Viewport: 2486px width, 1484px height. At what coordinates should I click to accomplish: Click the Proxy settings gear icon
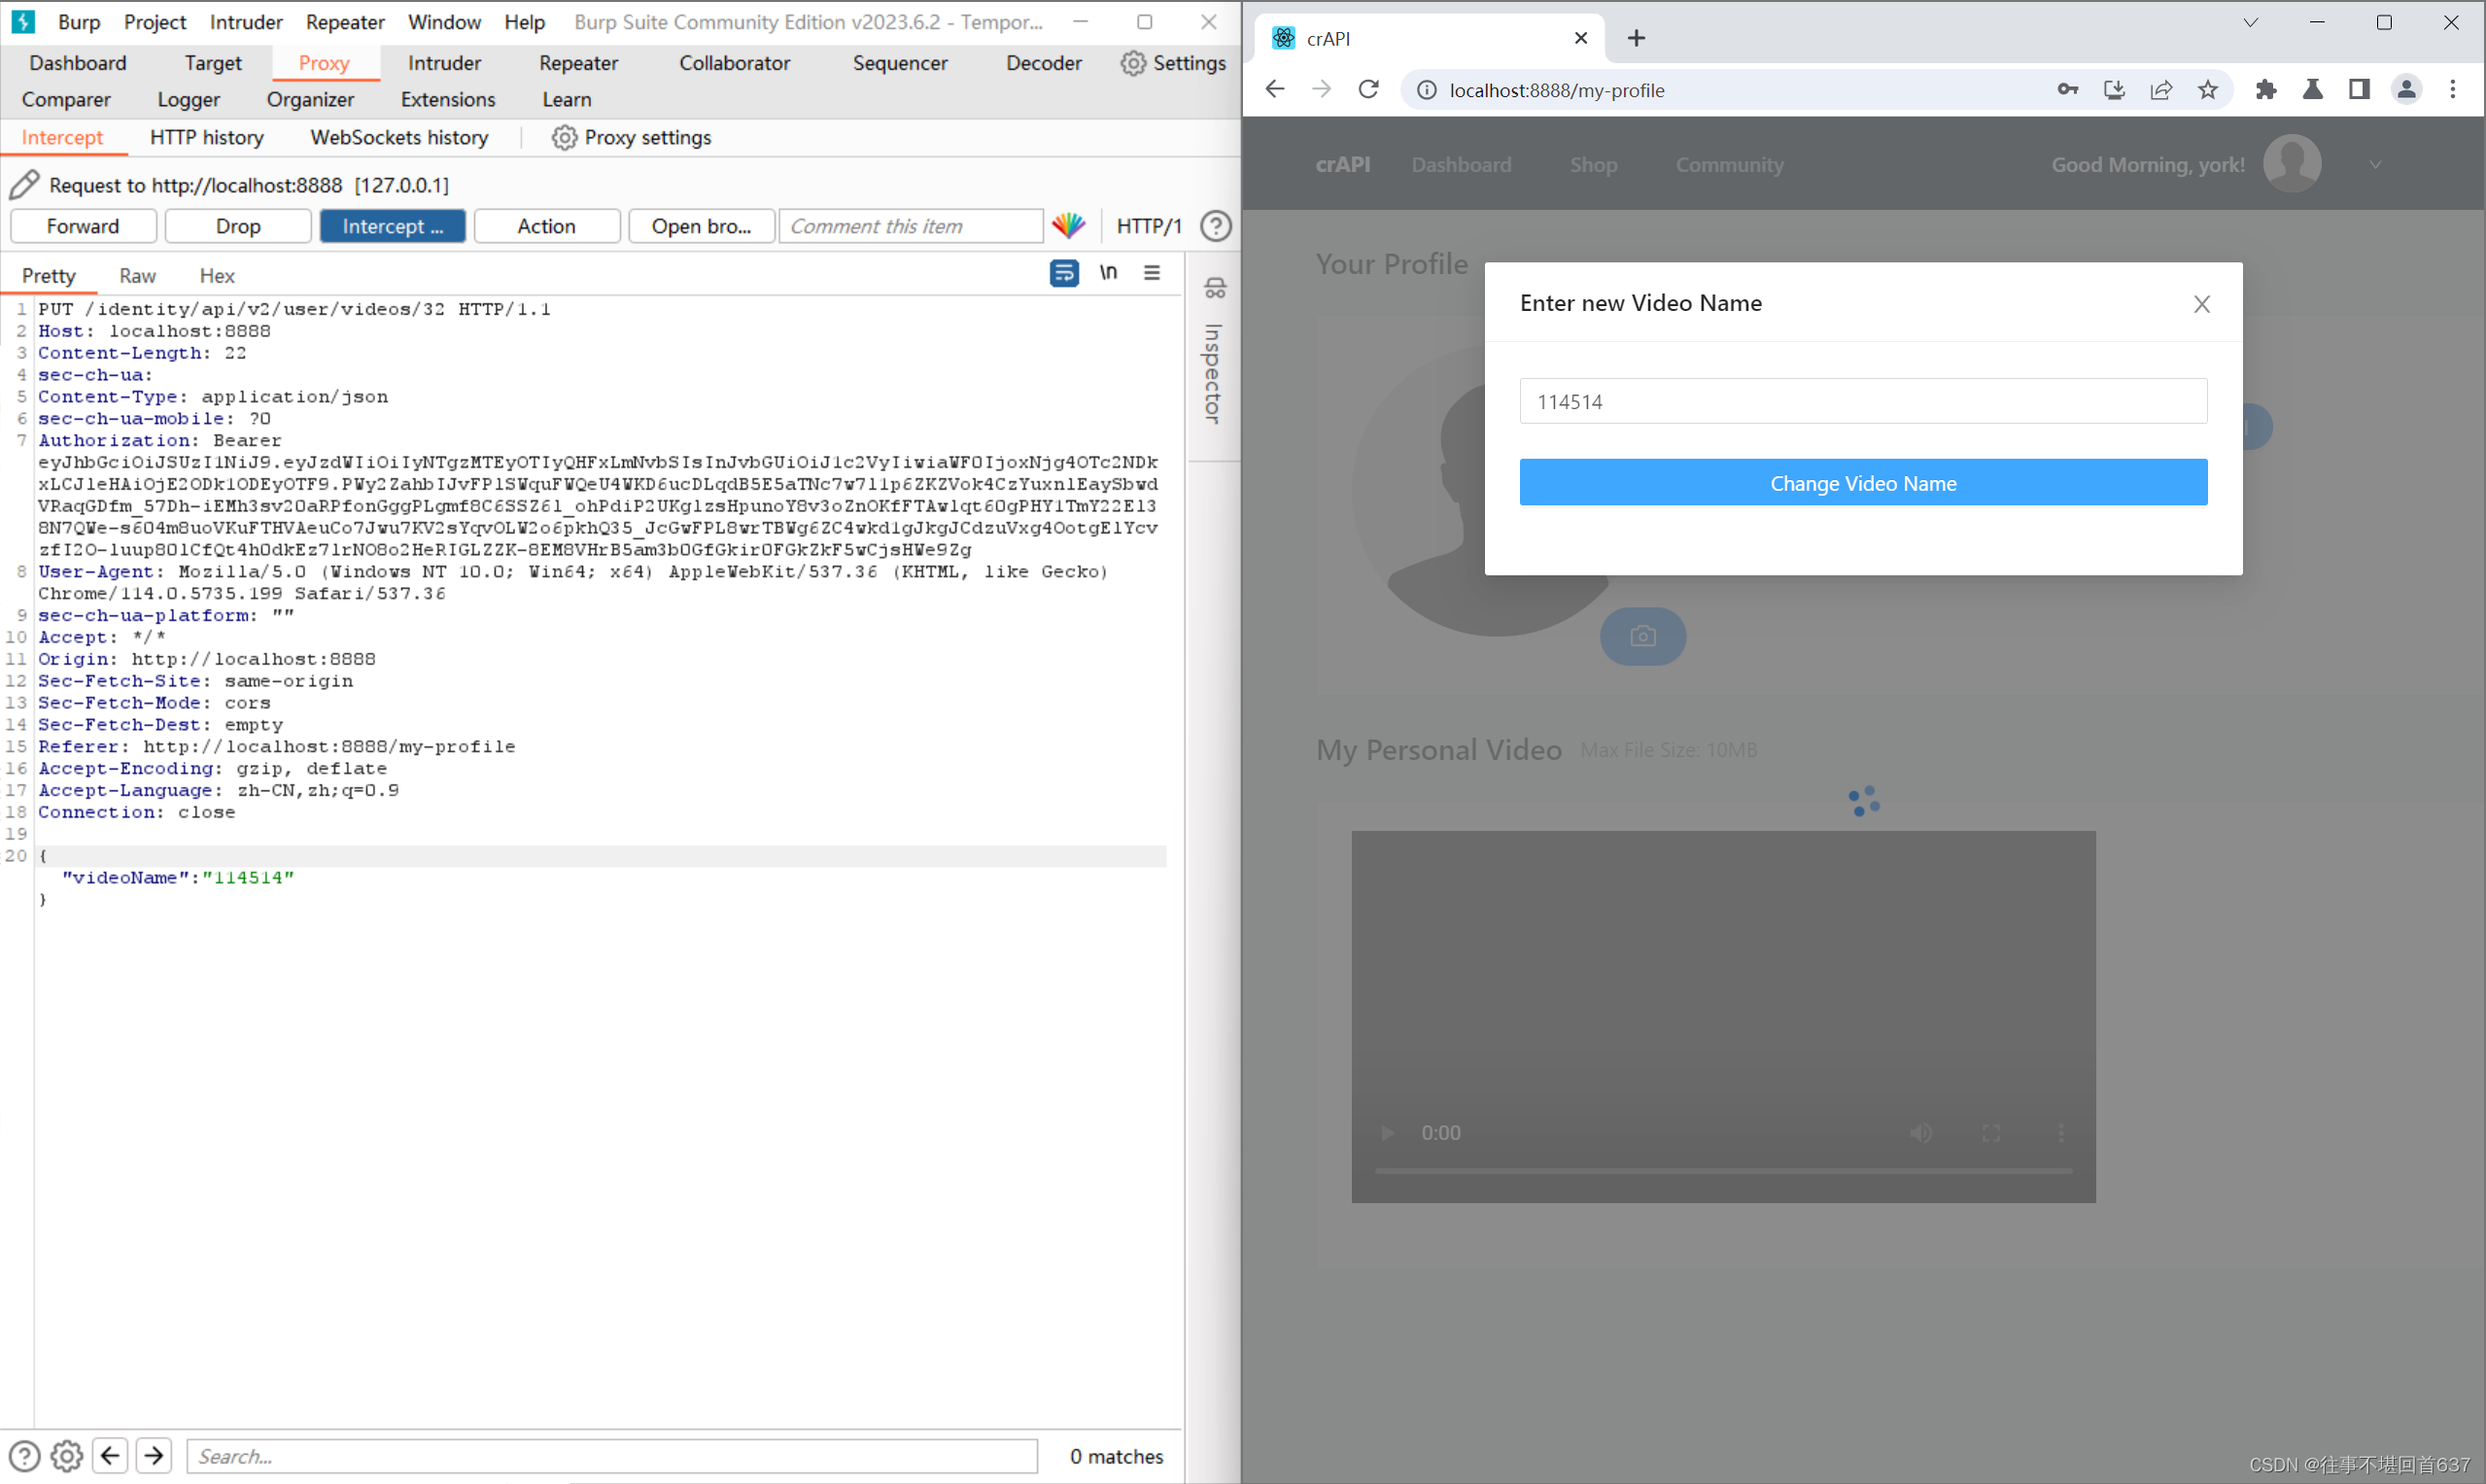564,138
